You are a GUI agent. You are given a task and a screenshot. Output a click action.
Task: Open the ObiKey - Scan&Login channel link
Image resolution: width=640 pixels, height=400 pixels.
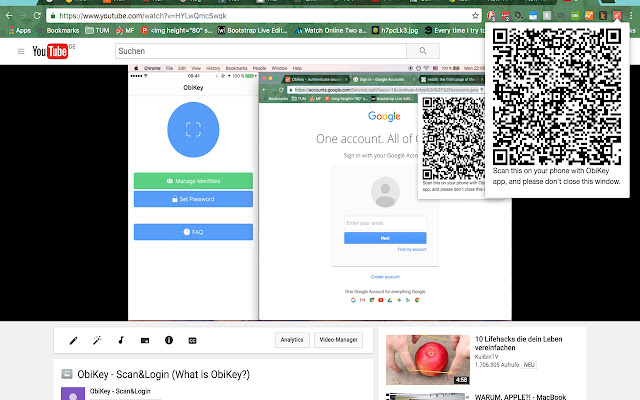coord(120,391)
